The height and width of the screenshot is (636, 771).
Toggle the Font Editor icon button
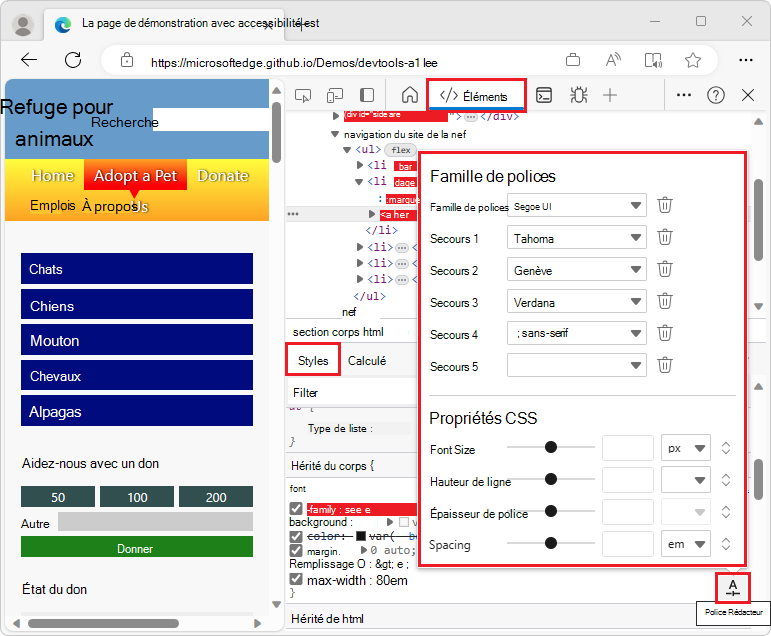(733, 588)
